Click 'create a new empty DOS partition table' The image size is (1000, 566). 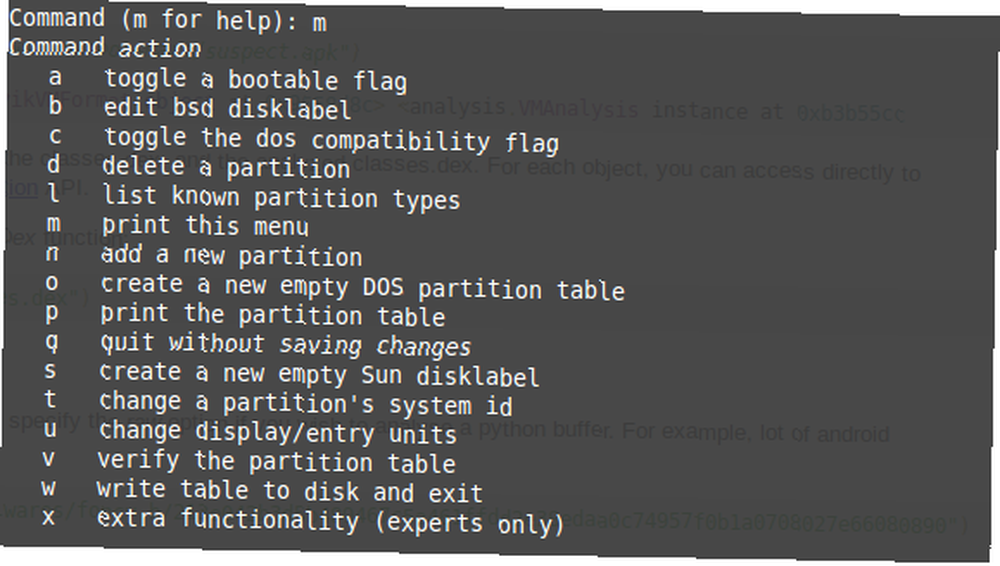362,287
